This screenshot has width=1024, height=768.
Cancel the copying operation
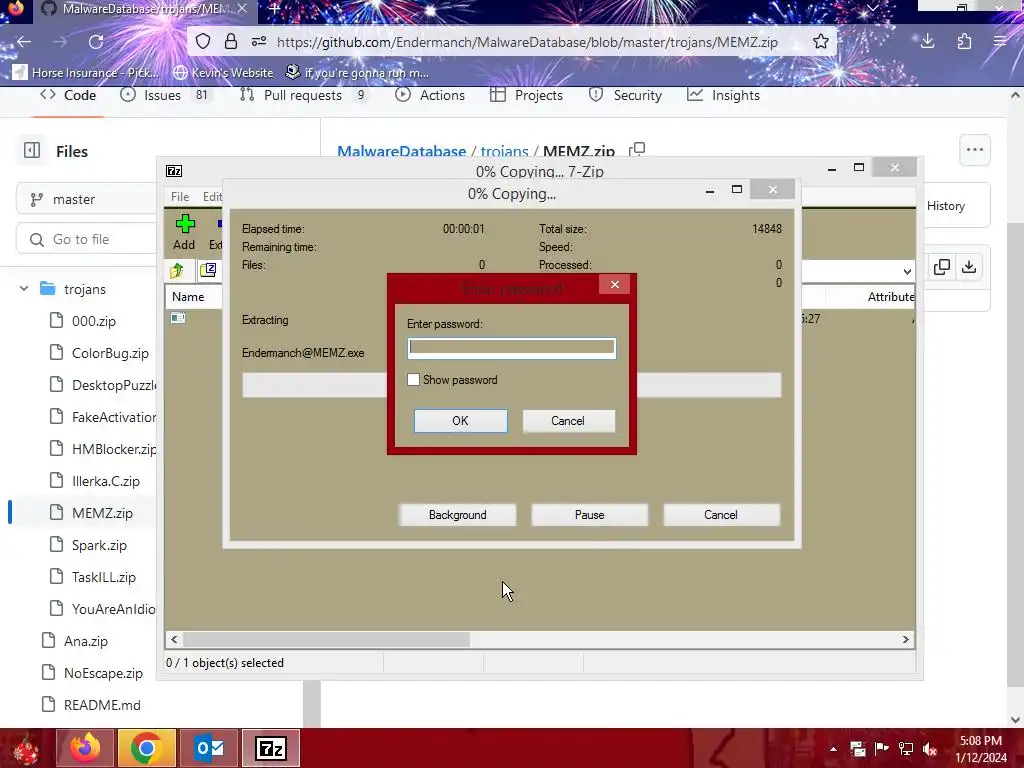(x=721, y=515)
